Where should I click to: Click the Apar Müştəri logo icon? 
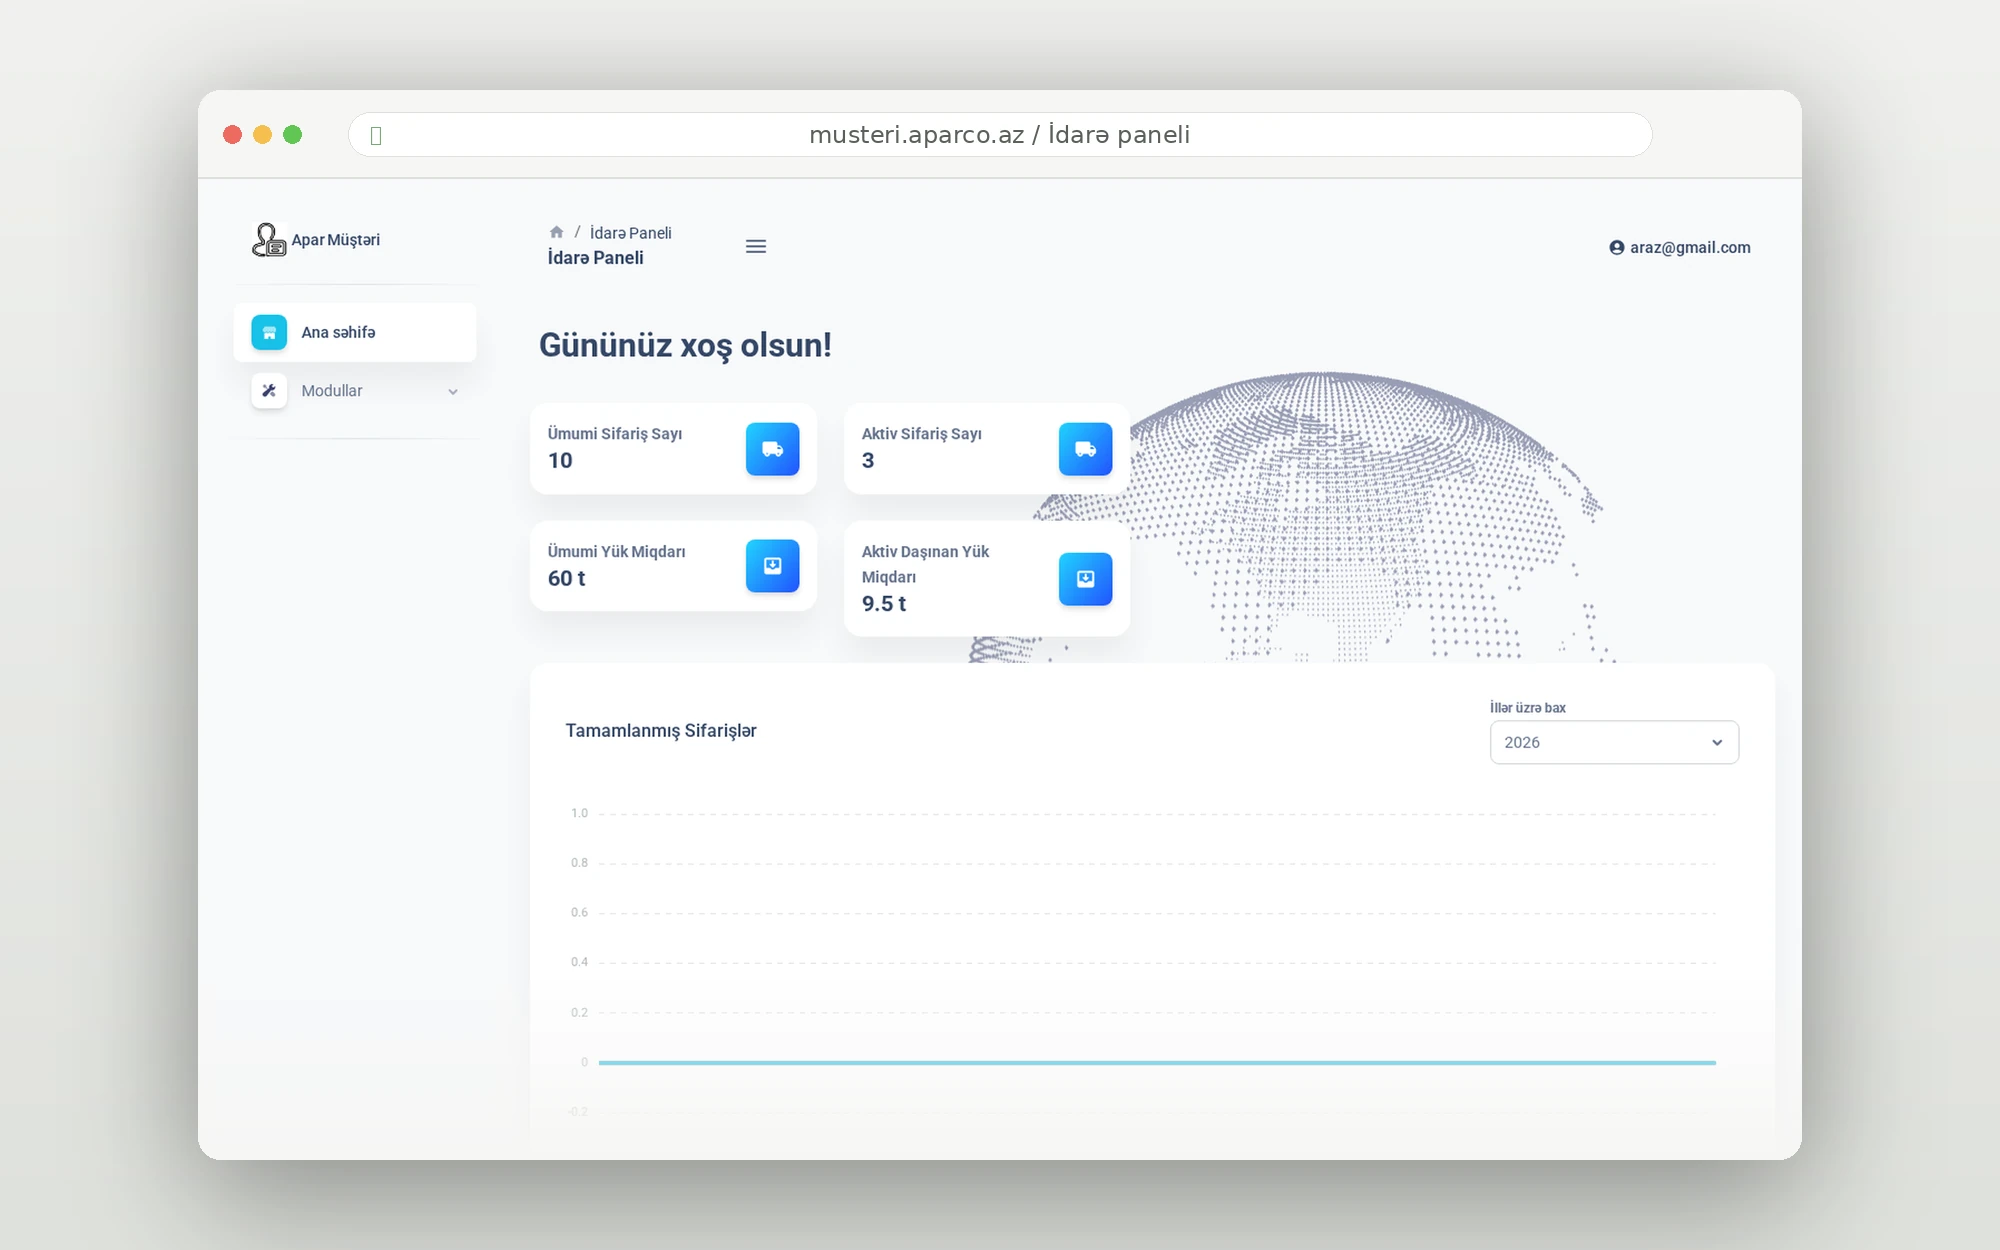coord(269,240)
